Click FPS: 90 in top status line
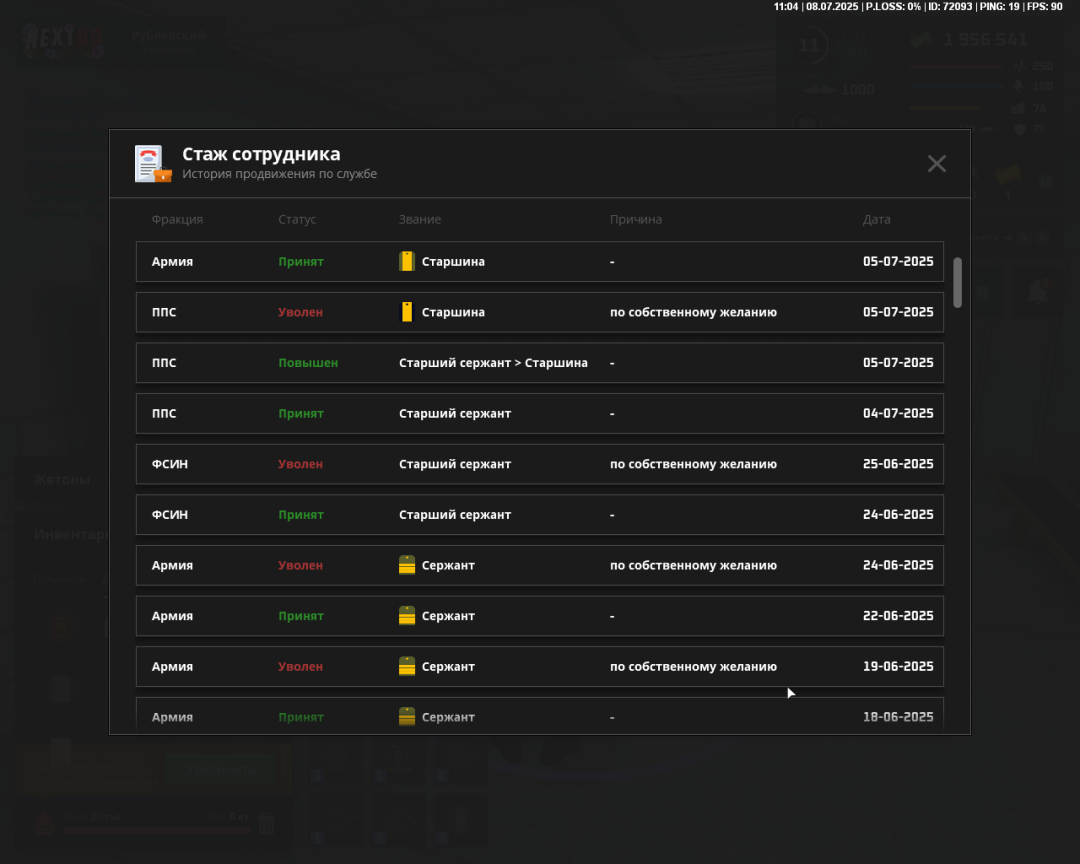The image size is (1080, 864). tap(1045, 6)
